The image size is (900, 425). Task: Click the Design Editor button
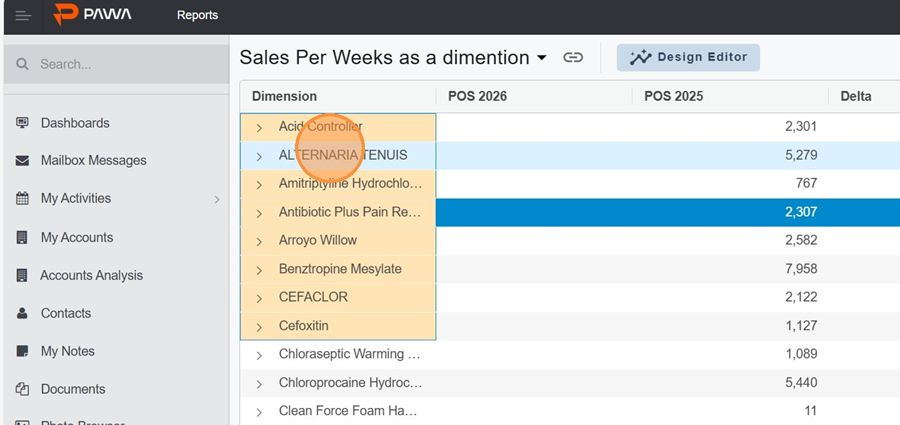point(688,58)
